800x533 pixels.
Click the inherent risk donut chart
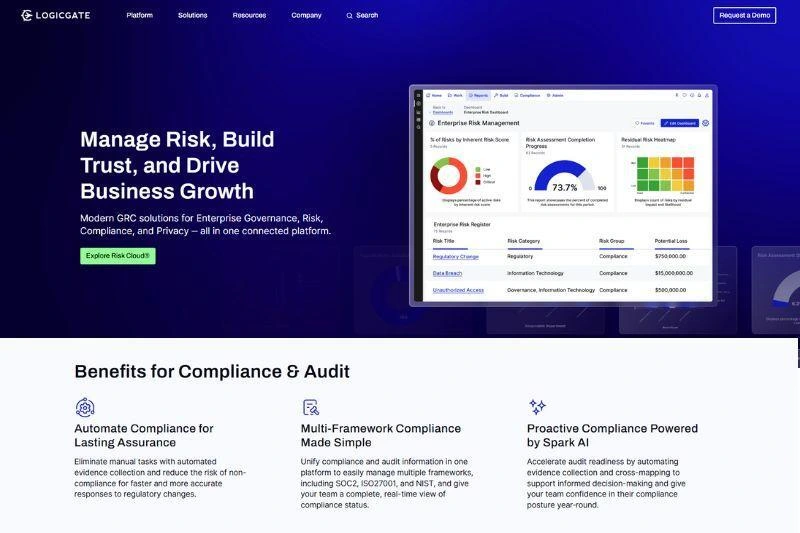[449, 175]
